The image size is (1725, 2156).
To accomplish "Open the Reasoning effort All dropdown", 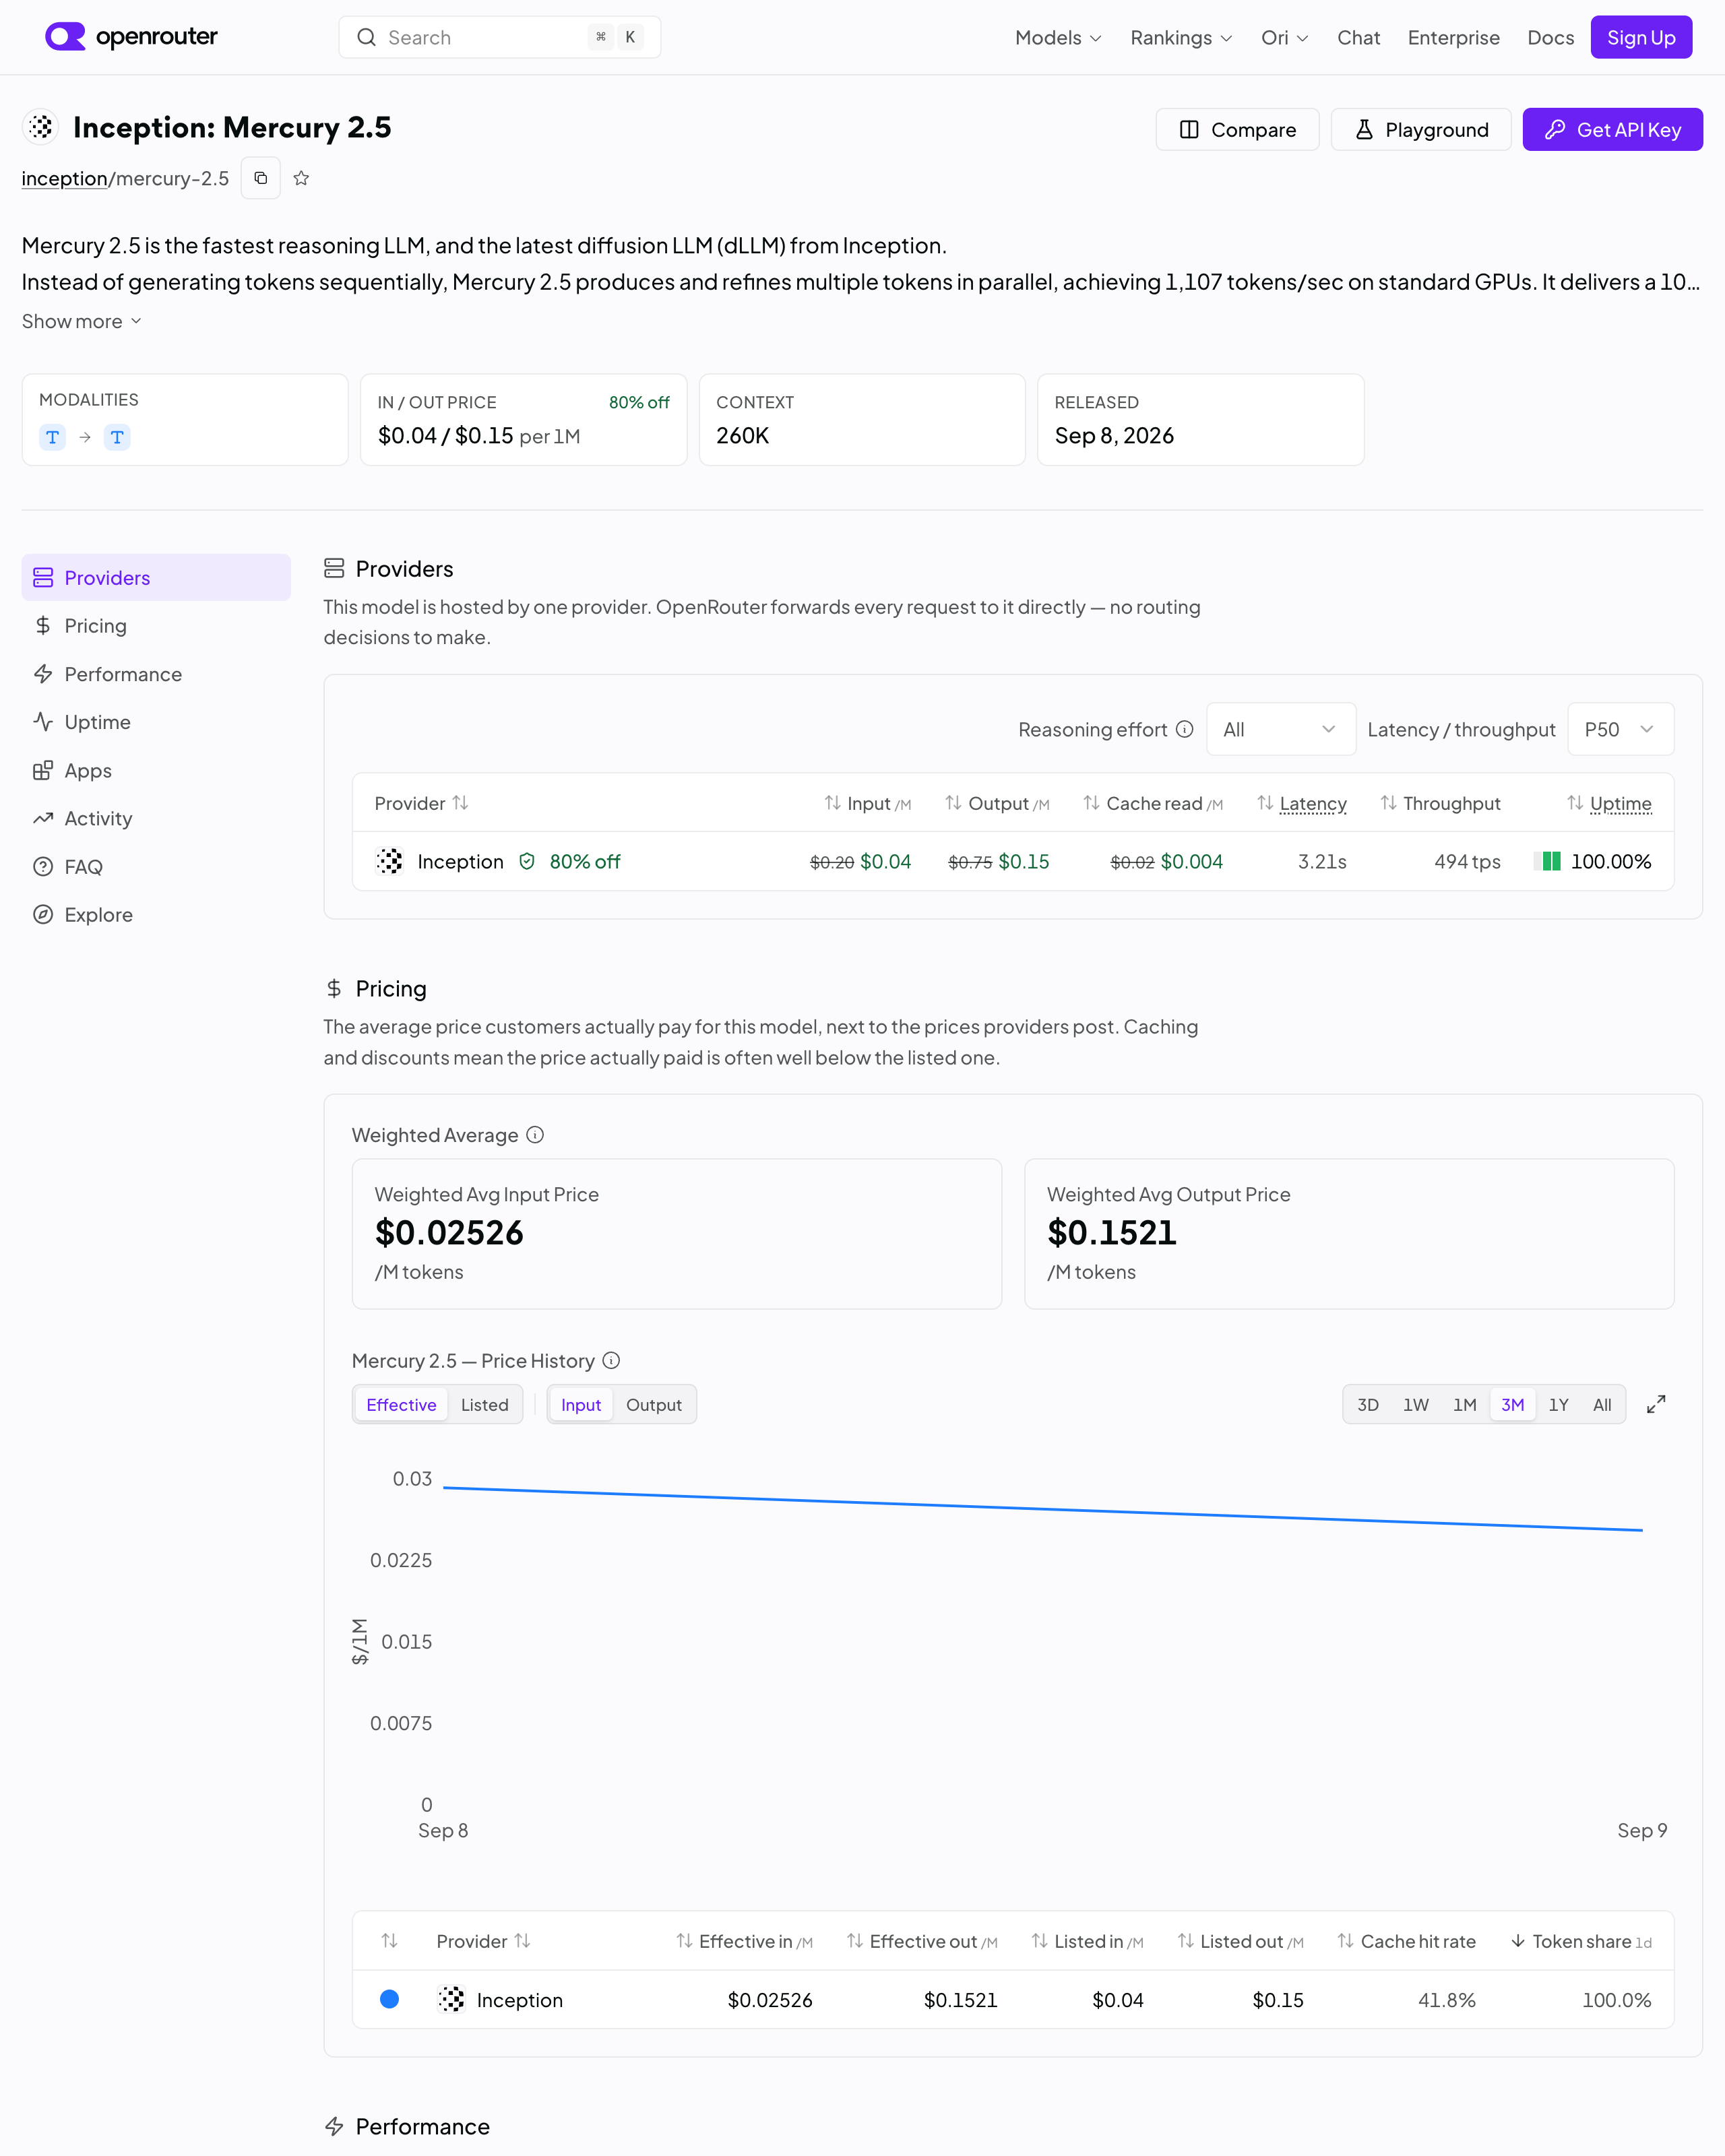I will pos(1281,729).
